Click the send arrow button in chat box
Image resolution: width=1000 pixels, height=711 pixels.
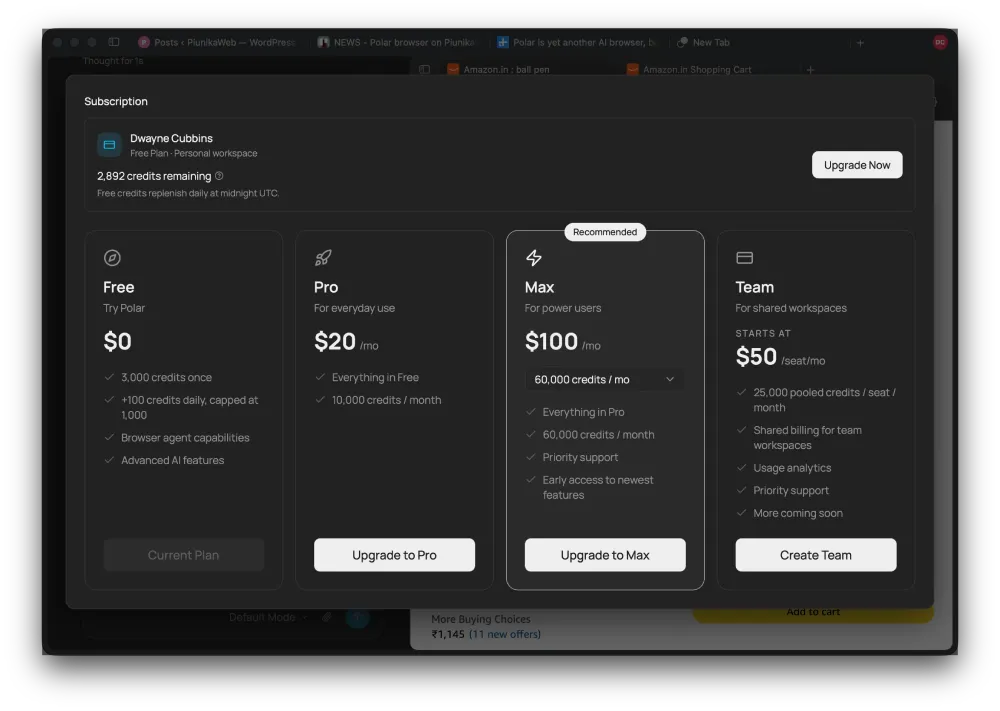pyautogui.click(x=357, y=617)
